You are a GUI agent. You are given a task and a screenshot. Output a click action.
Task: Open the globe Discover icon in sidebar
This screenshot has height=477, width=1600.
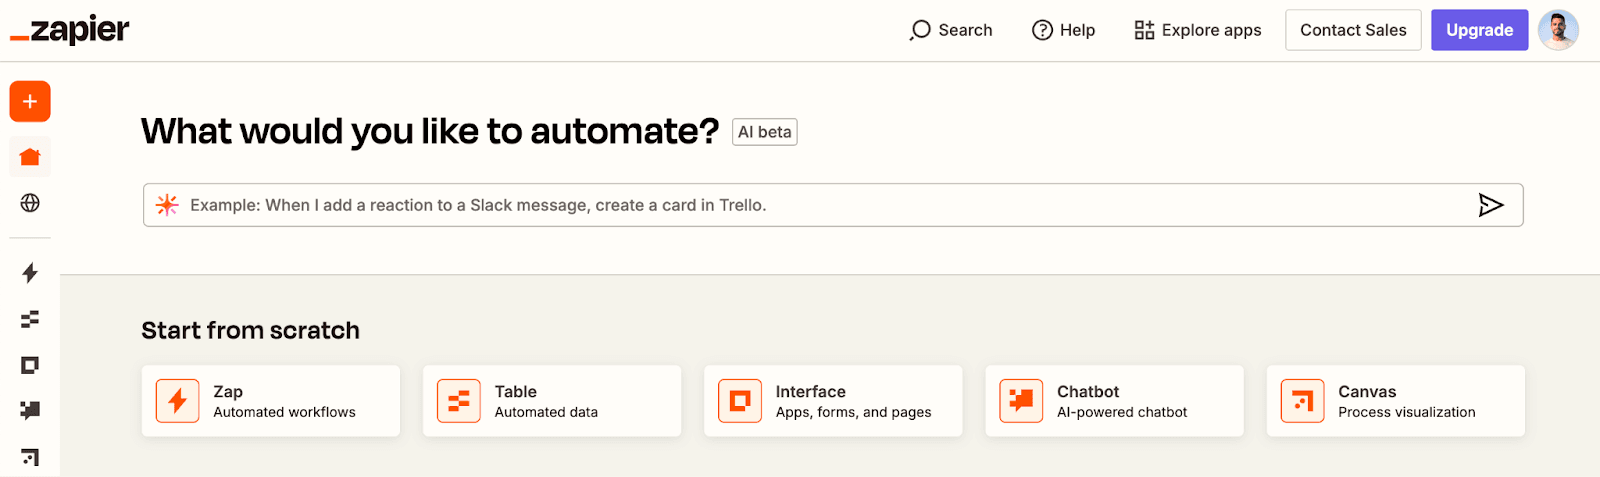30,203
